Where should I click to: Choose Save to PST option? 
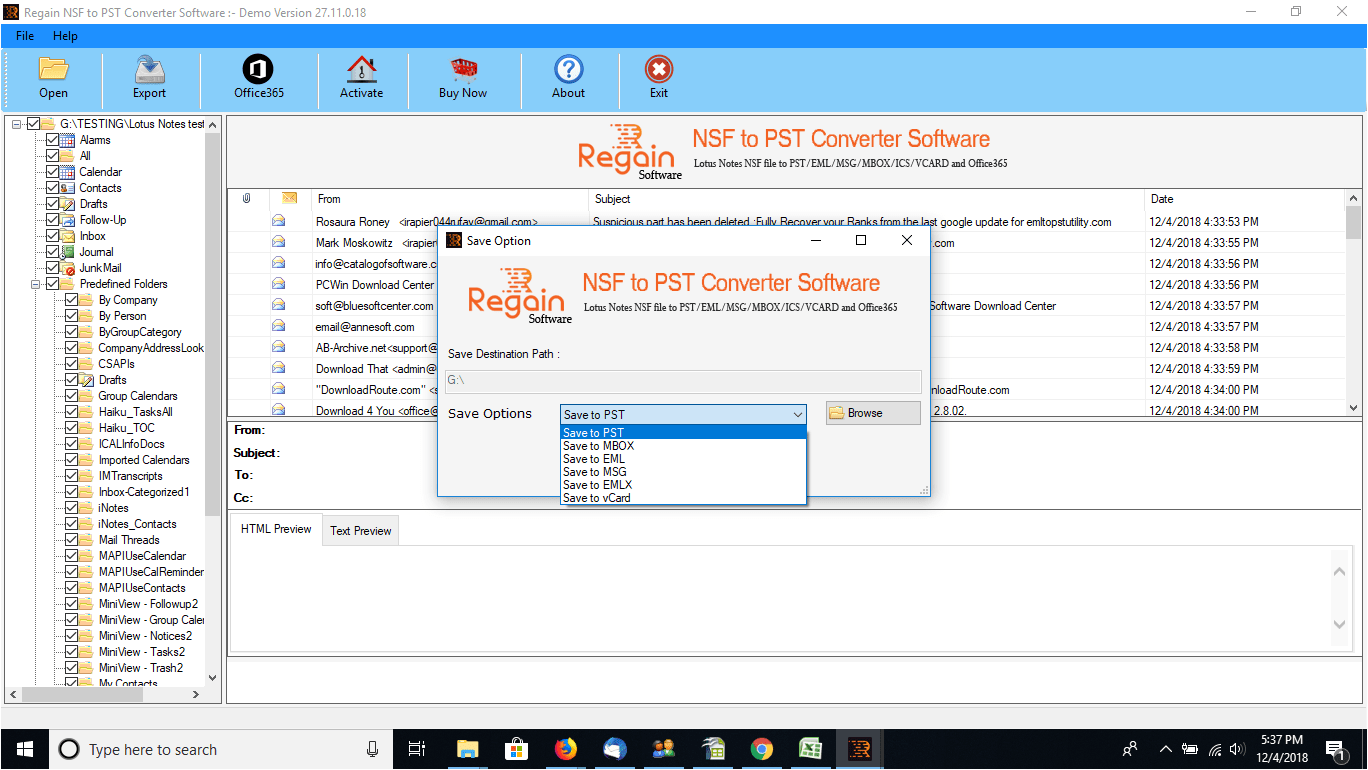point(683,433)
